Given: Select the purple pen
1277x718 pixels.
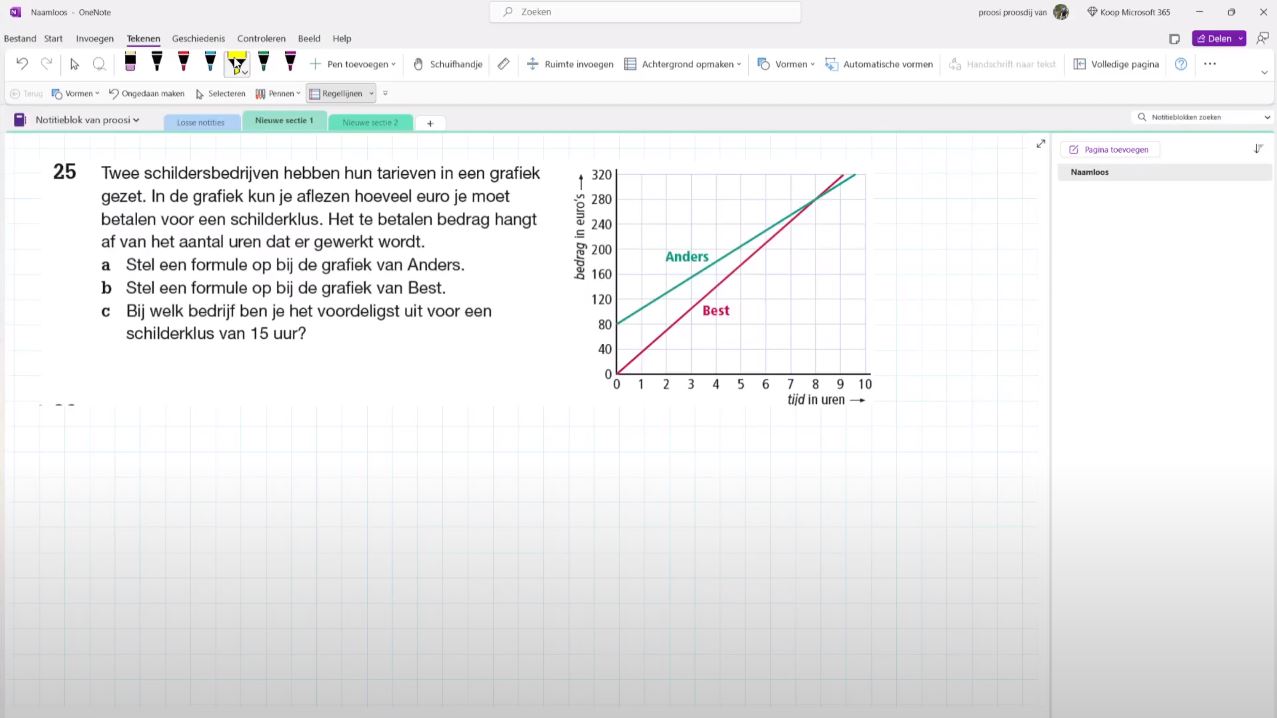Looking at the screenshot, I should 290,62.
